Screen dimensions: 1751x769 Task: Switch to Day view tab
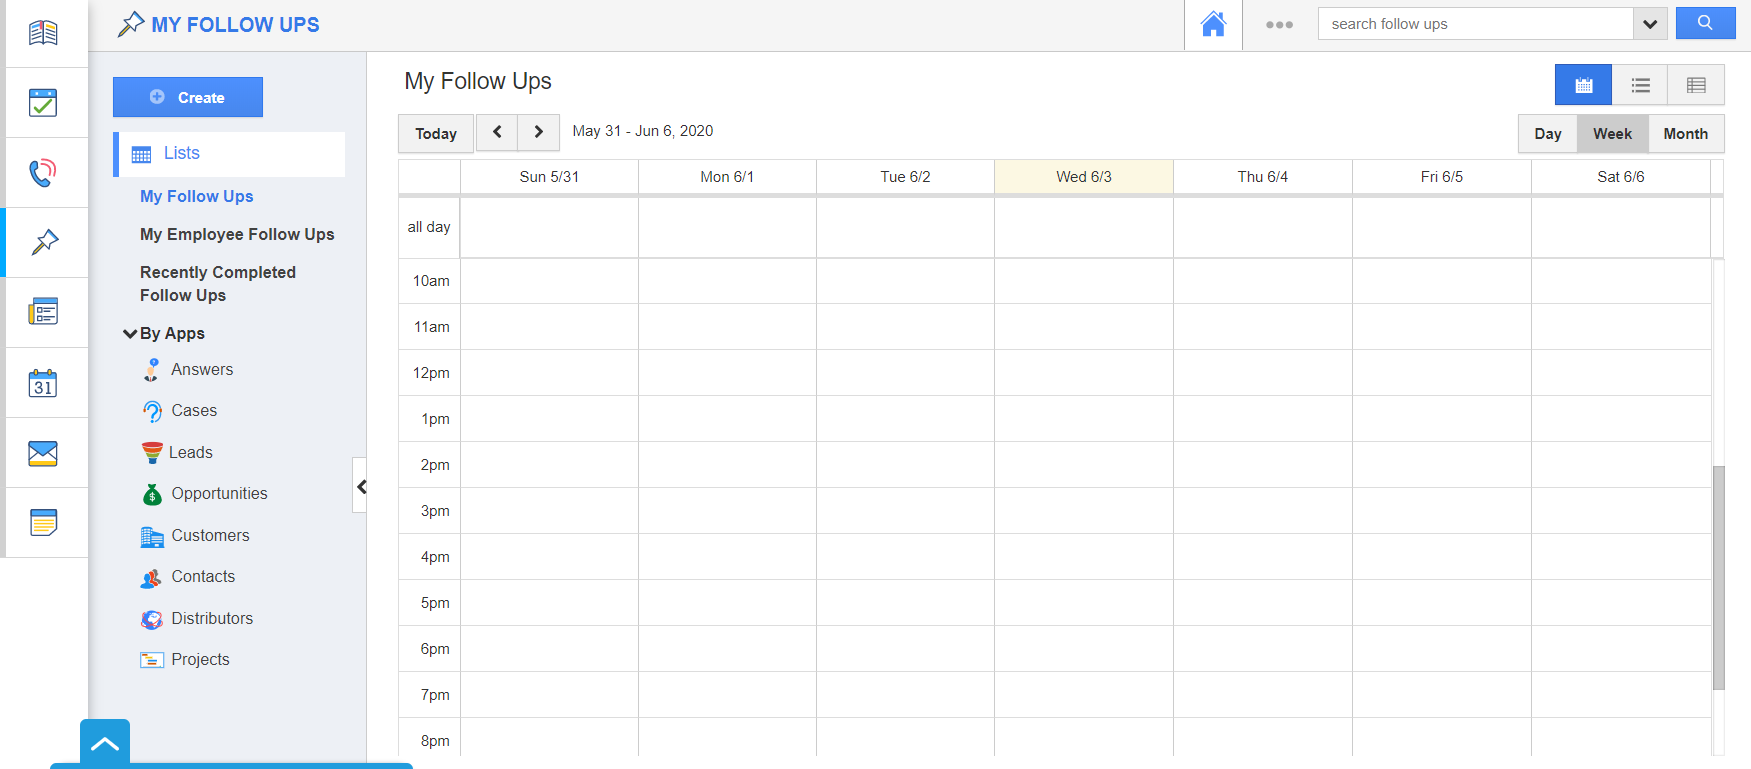pos(1547,134)
